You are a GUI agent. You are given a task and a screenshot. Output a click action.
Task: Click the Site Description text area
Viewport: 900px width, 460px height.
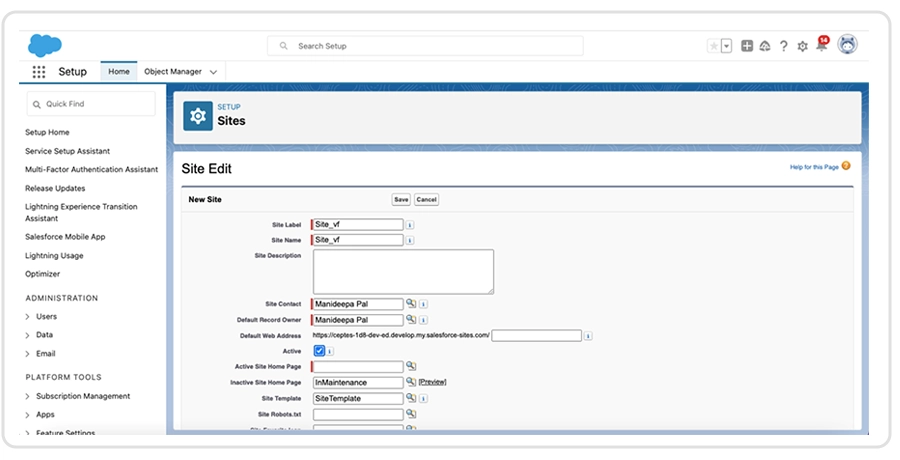pyautogui.click(x=403, y=271)
